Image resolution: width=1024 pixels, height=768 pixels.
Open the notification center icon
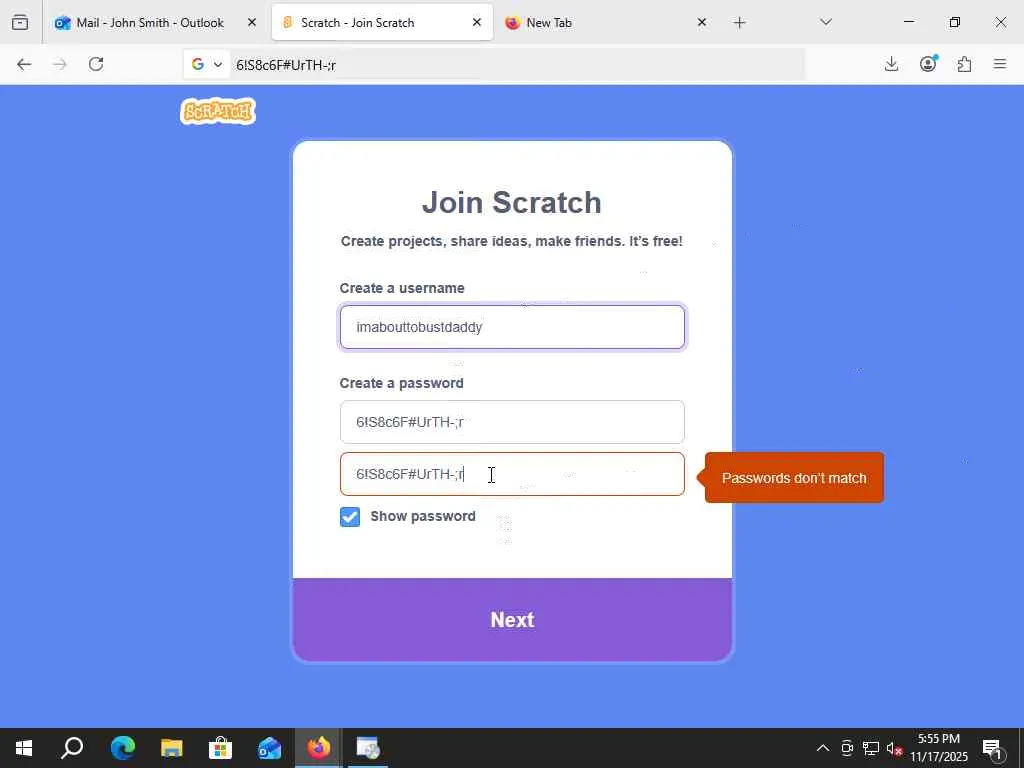pyautogui.click(x=992, y=748)
